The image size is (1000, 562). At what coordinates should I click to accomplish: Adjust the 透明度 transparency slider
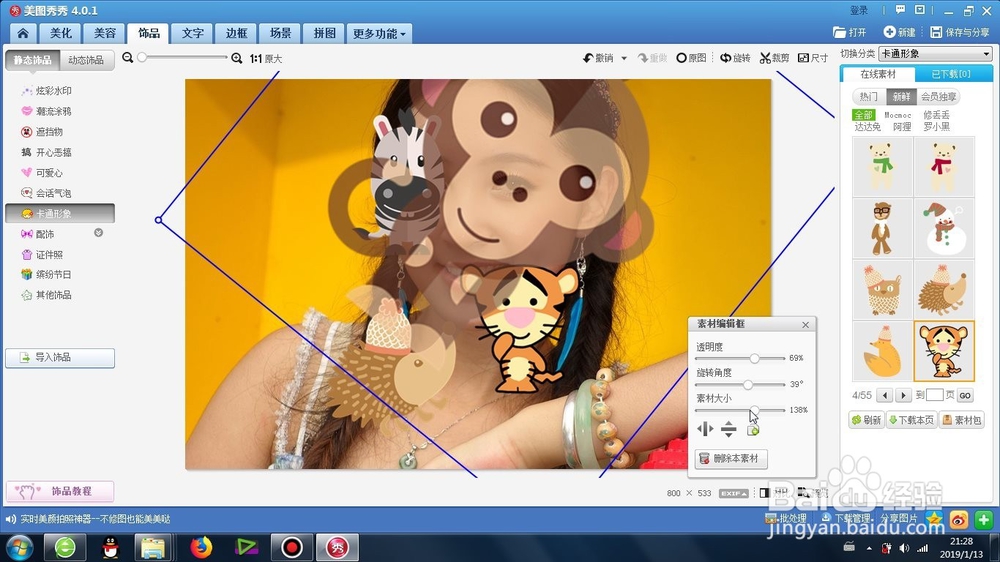pos(754,358)
